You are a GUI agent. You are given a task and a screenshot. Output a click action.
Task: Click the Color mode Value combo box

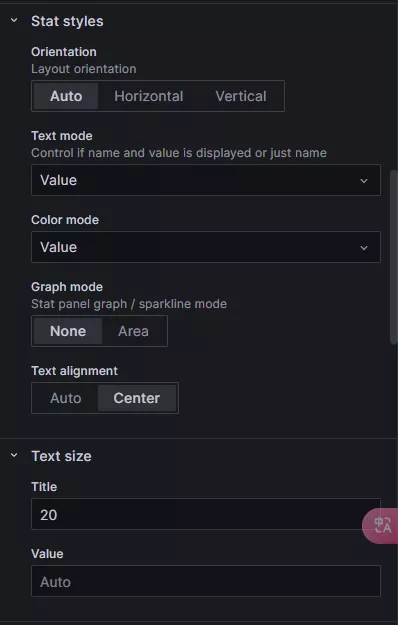point(206,247)
